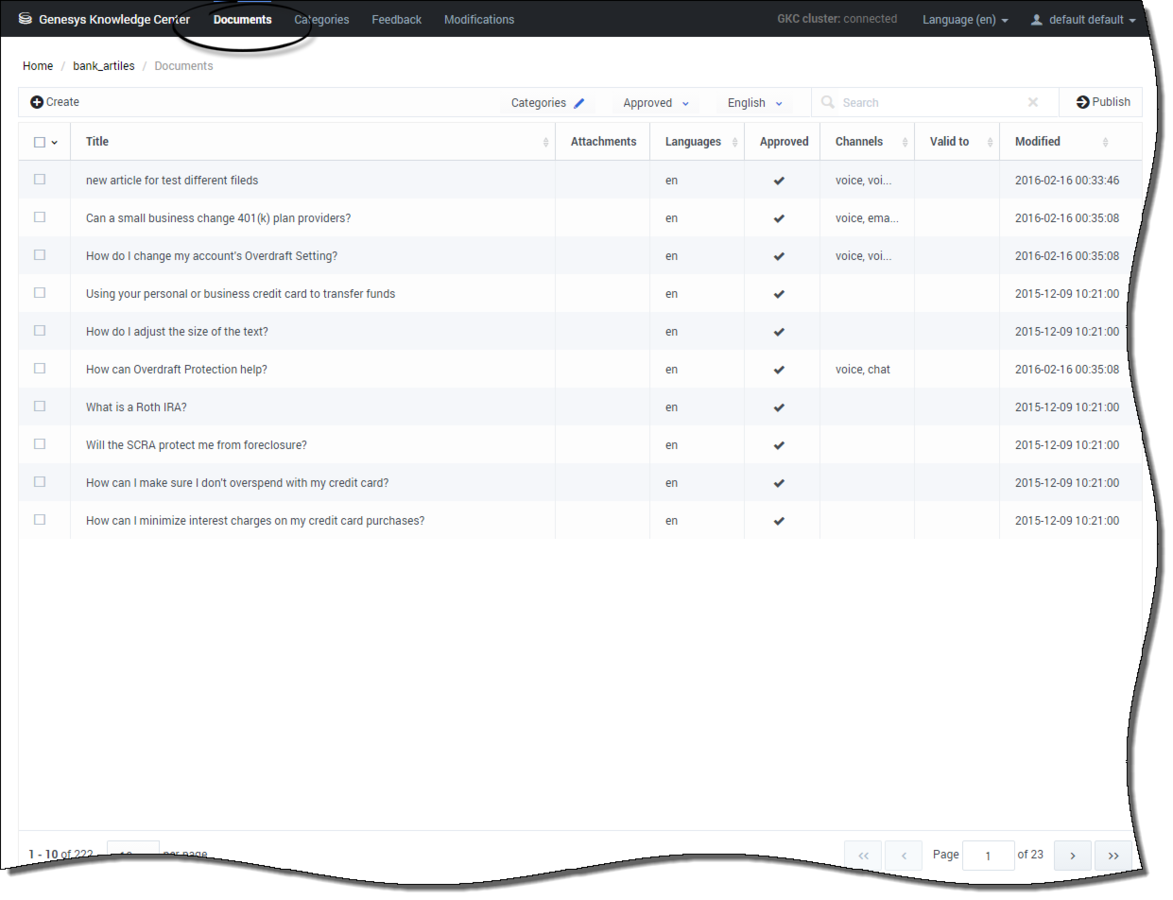Check the 'SCRA protect me' row checkbox
Image resolution: width=1173 pixels, height=900 pixels.
tap(40, 444)
